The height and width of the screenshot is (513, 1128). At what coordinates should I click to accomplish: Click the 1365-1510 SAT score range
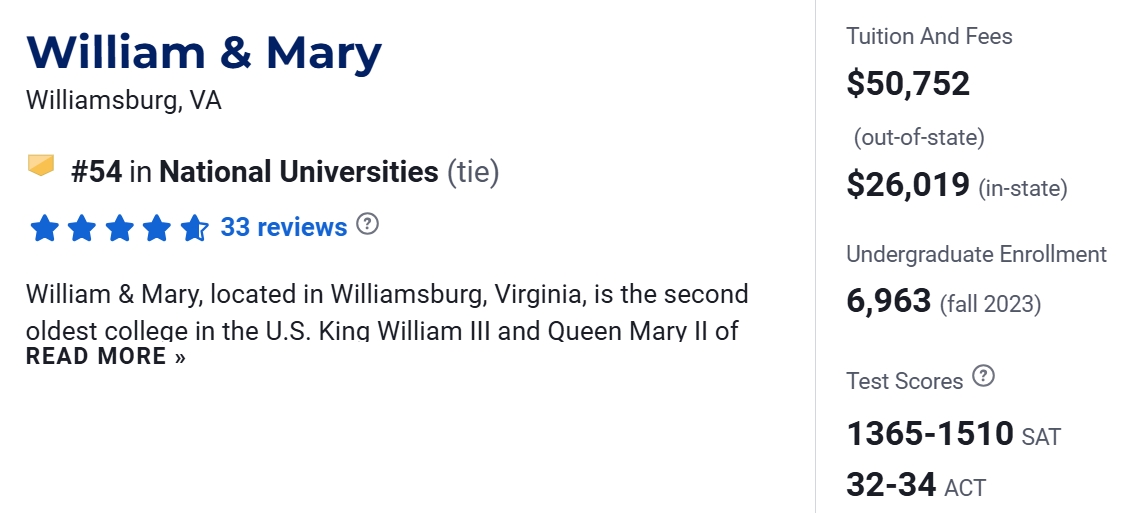click(930, 434)
